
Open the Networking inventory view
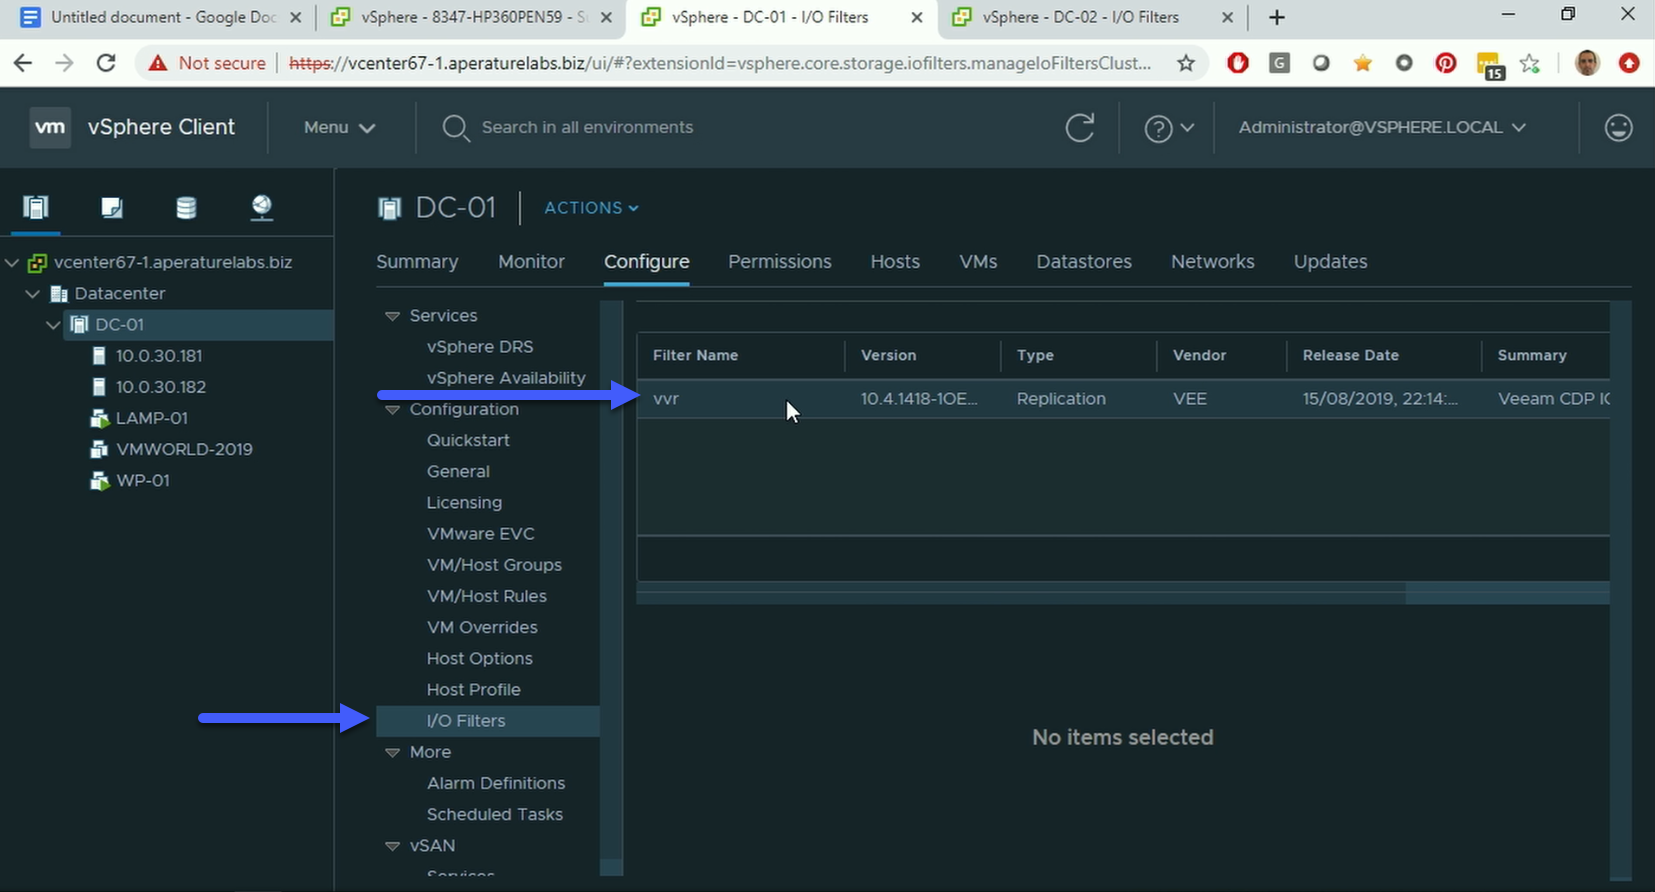[x=261, y=207]
